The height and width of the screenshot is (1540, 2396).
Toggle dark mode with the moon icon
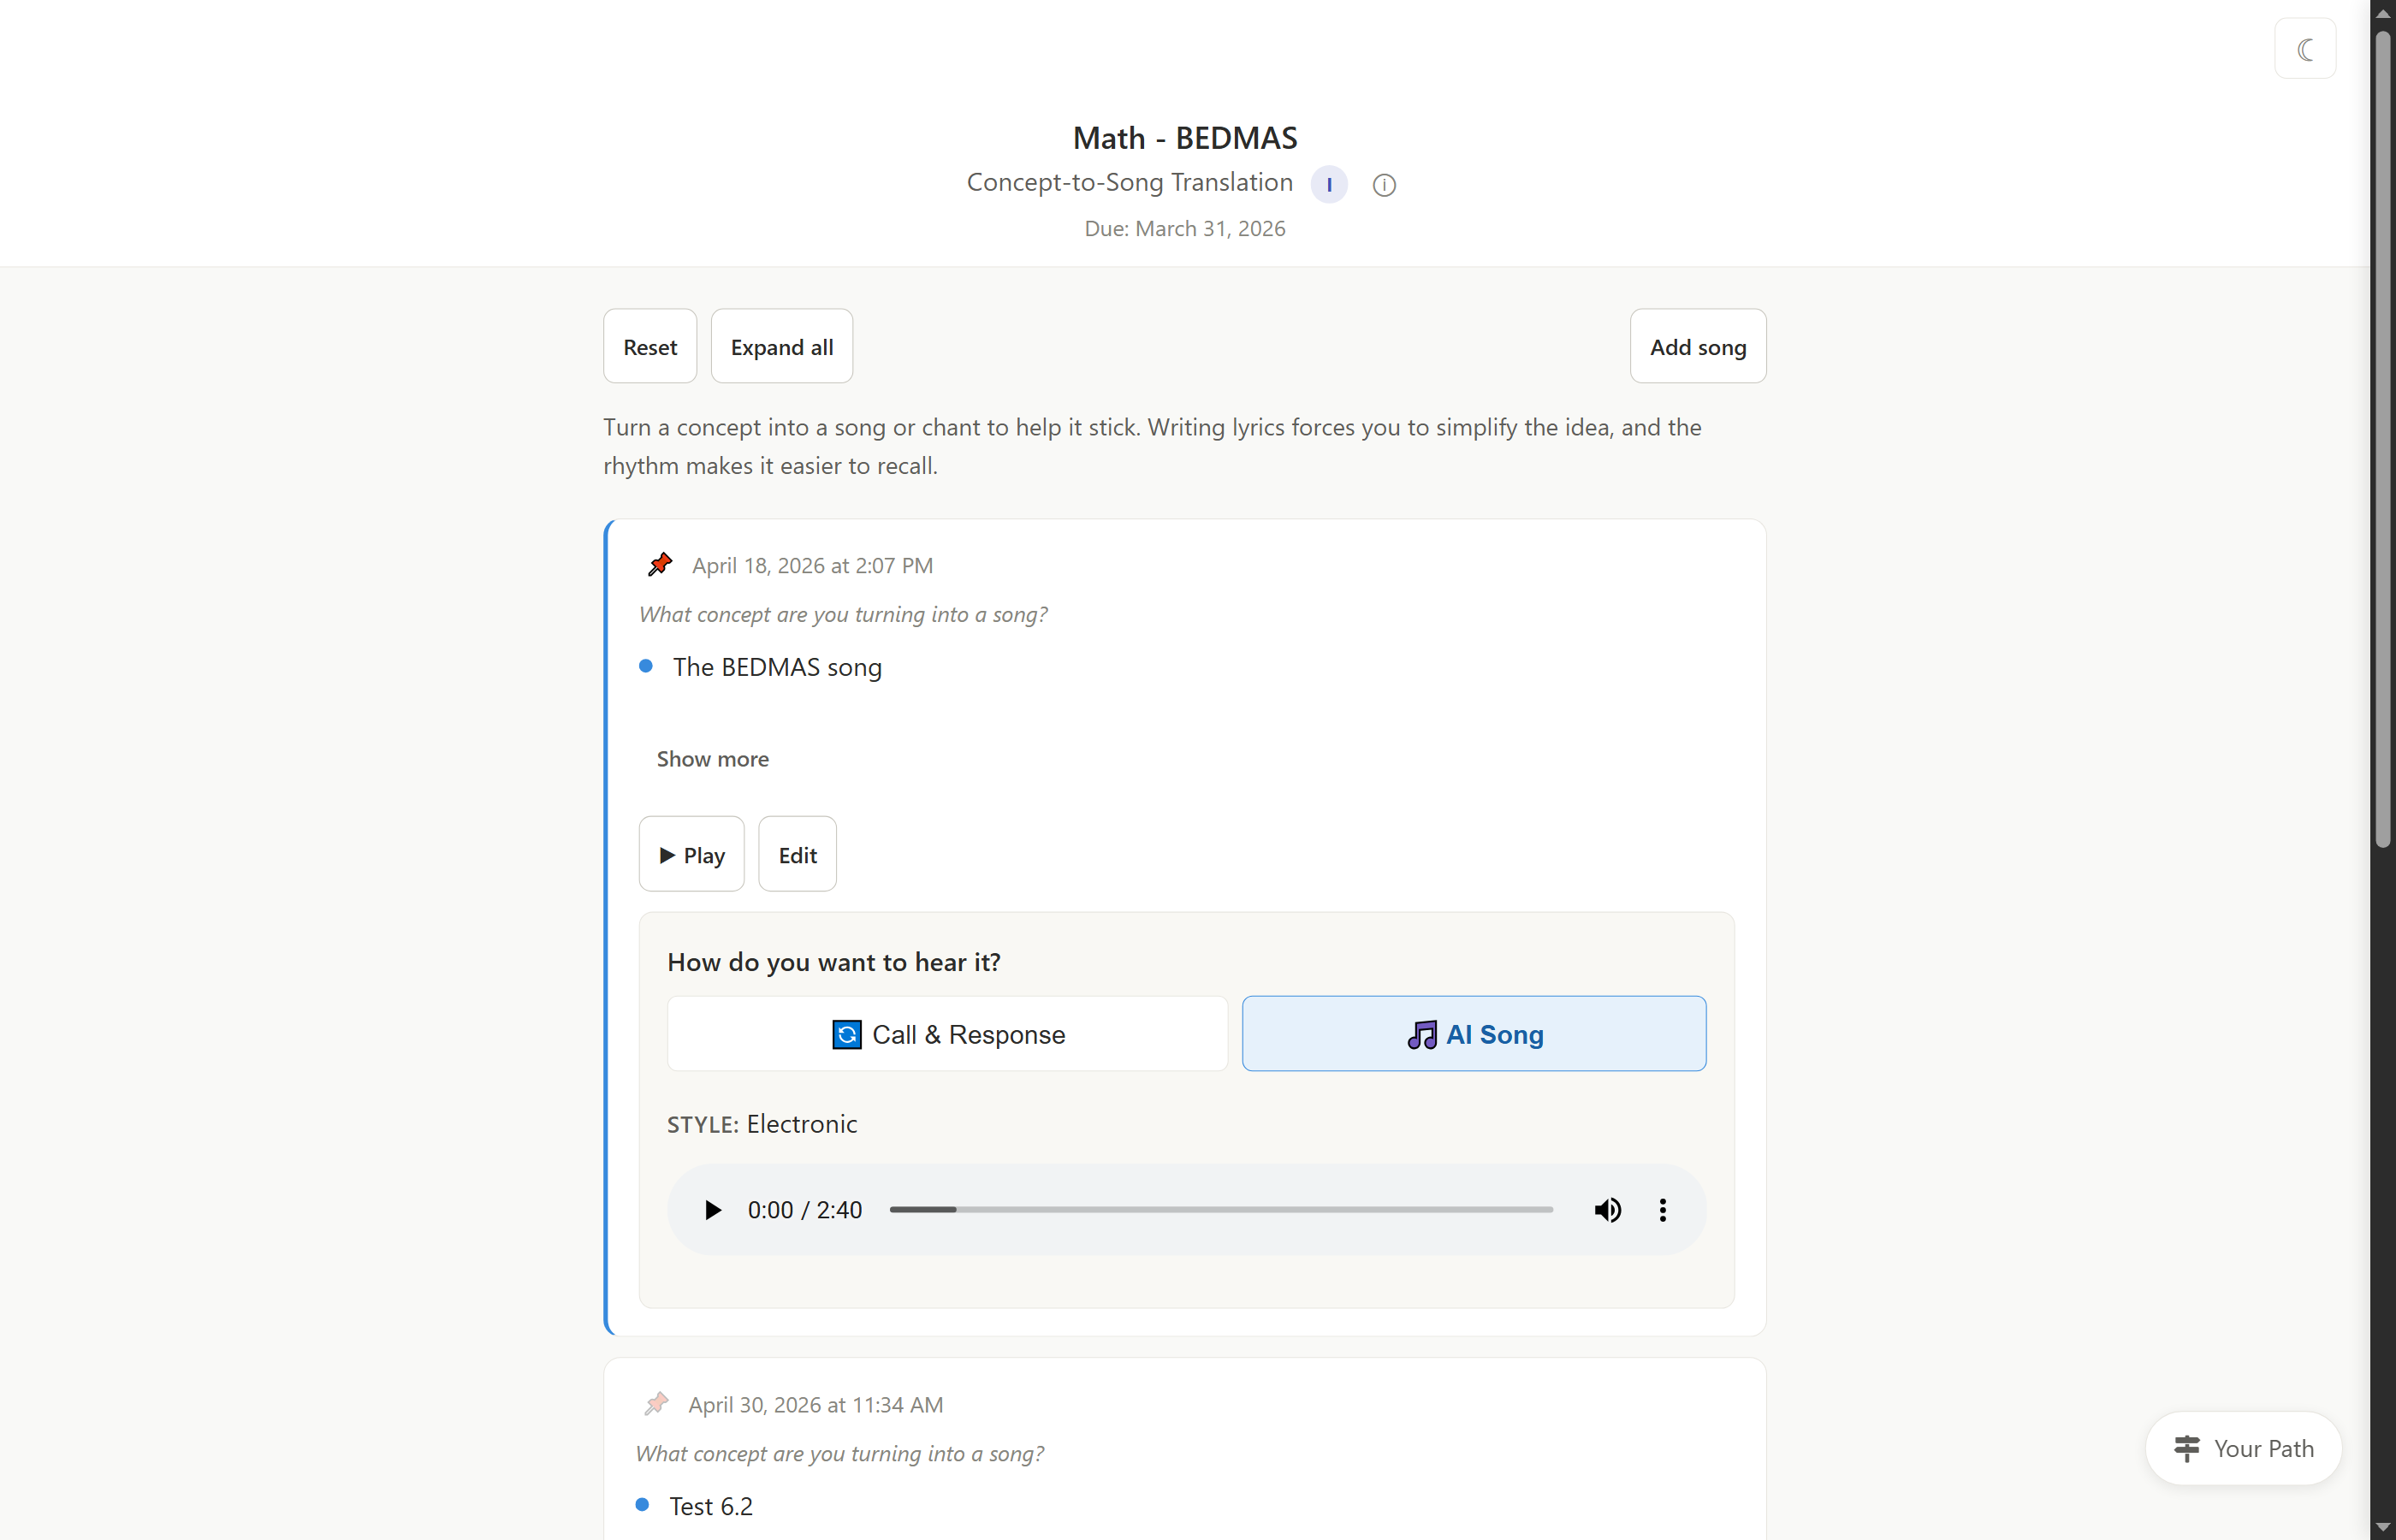pyautogui.click(x=2305, y=49)
